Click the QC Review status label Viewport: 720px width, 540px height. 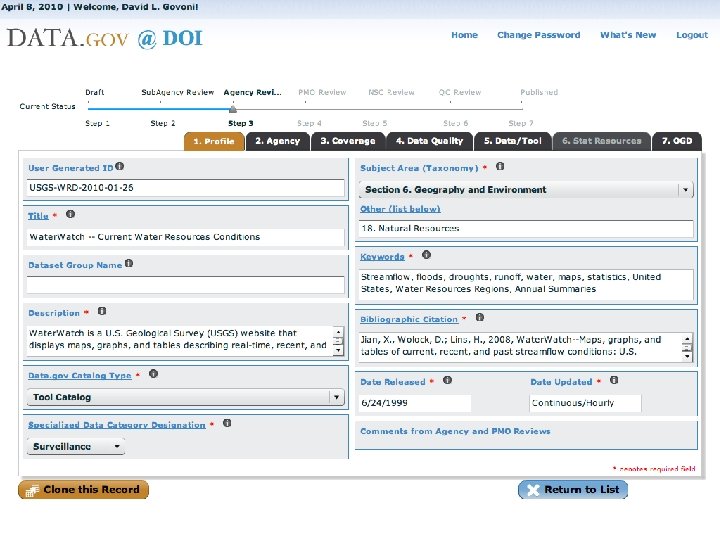tap(460, 92)
